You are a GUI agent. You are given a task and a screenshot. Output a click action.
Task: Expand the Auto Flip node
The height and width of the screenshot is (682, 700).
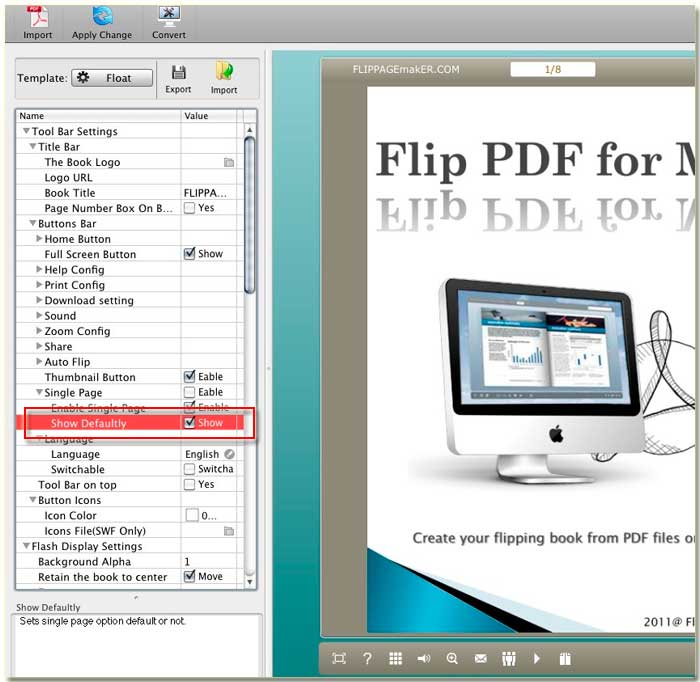point(39,362)
